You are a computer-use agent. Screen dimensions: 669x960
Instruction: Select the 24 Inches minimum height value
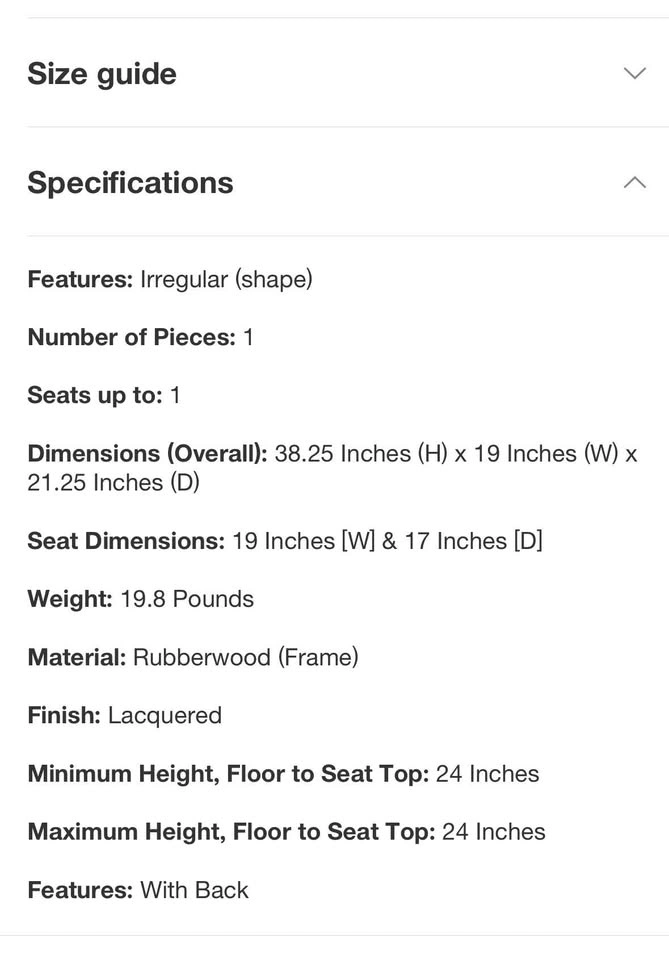click(x=487, y=774)
